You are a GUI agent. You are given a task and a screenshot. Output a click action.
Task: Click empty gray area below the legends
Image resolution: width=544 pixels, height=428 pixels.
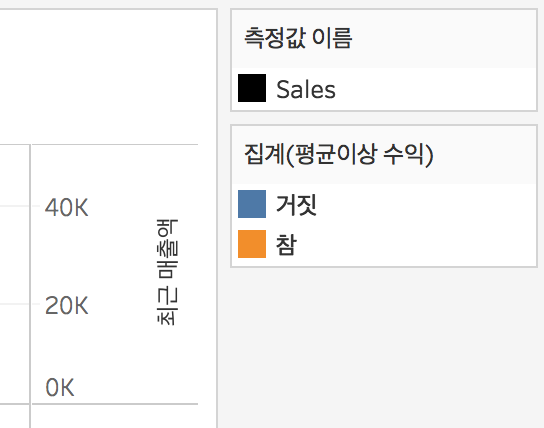click(383, 347)
